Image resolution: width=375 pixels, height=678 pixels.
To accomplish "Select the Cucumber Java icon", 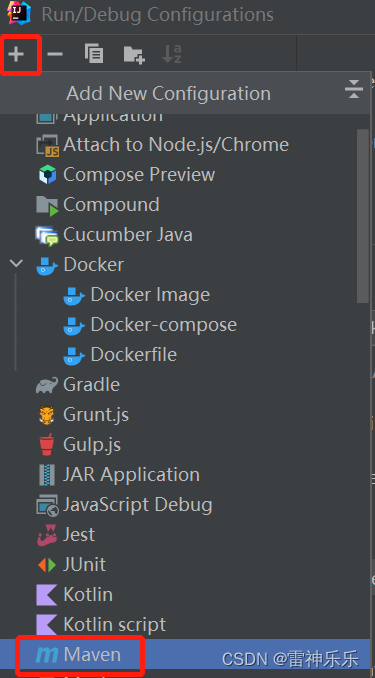I will (x=47, y=235).
